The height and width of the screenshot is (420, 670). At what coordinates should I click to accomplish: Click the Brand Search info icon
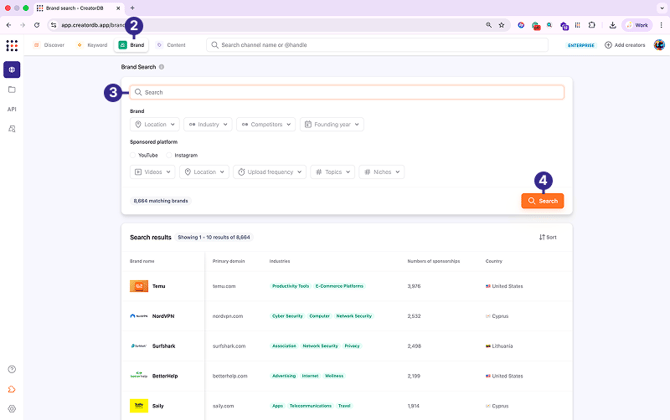[x=162, y=67]
